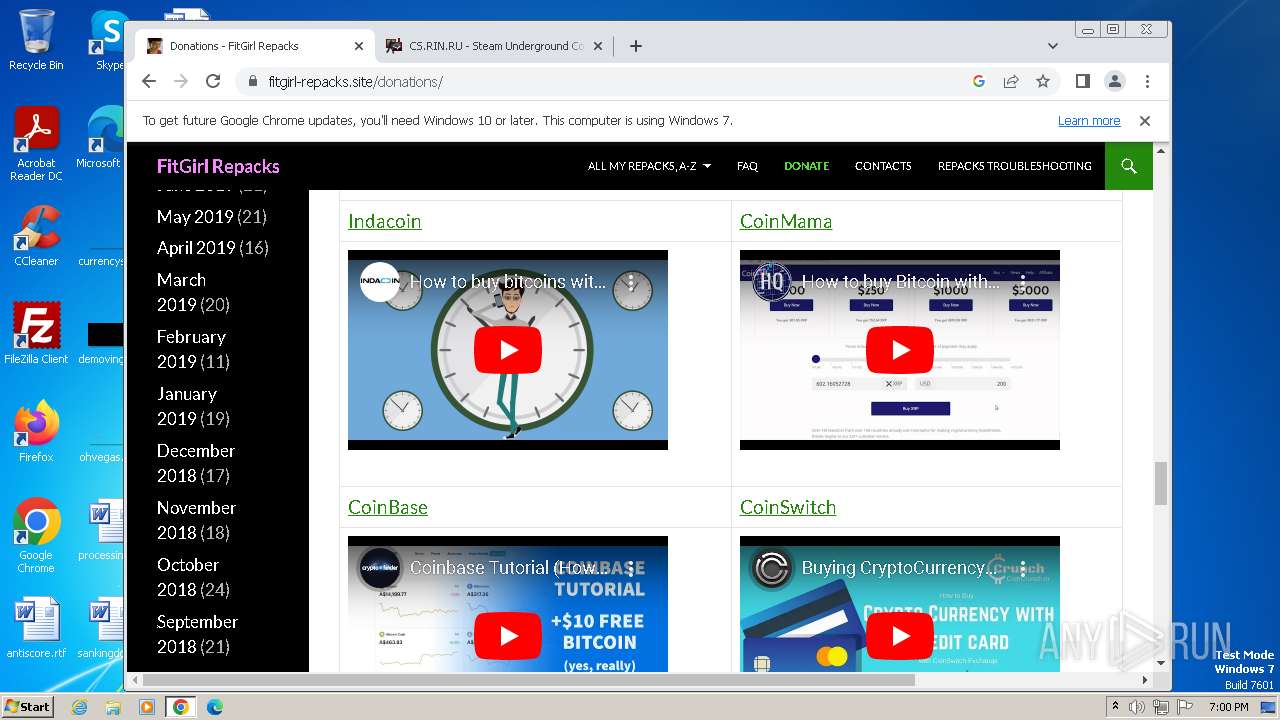Play the Coinbase Tutorial video

[x=508, y=636]
